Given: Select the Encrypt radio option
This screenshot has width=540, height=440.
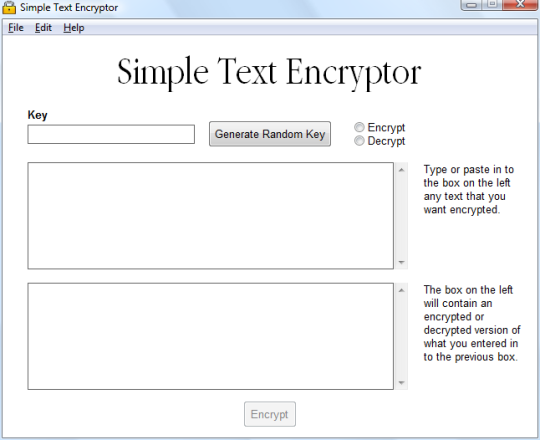Looking at the screenshot, I should (x=380, y=127).
